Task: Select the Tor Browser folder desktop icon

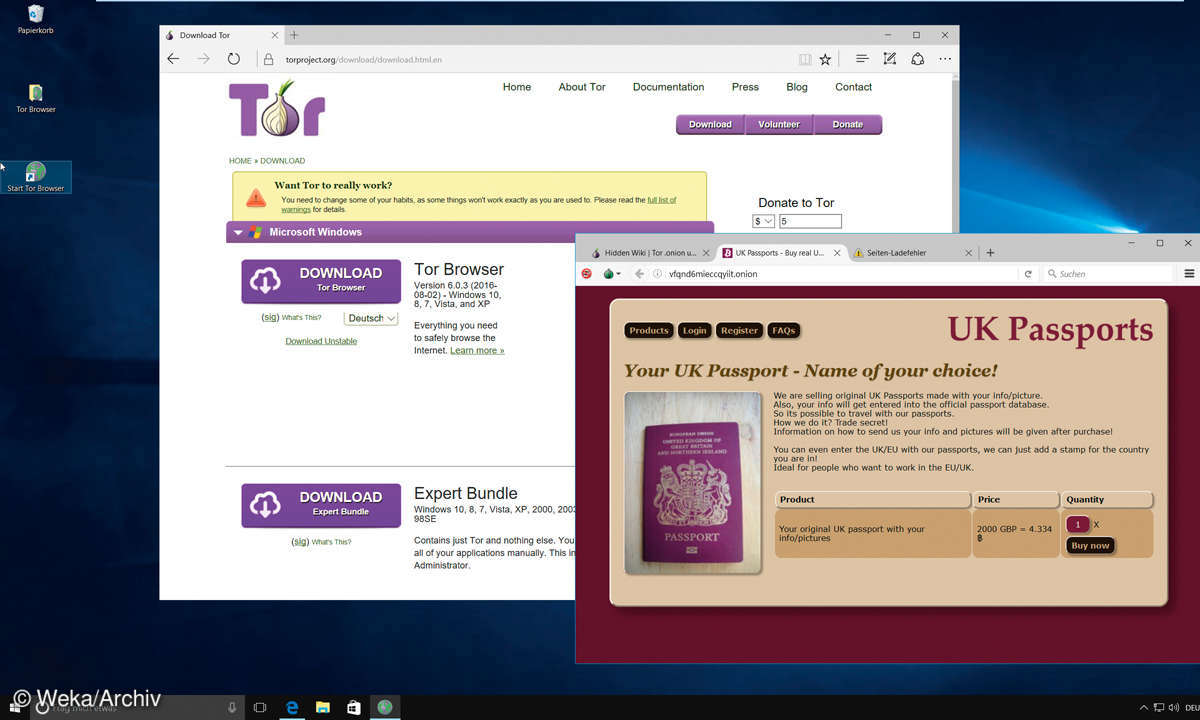Action: [36, 98]
